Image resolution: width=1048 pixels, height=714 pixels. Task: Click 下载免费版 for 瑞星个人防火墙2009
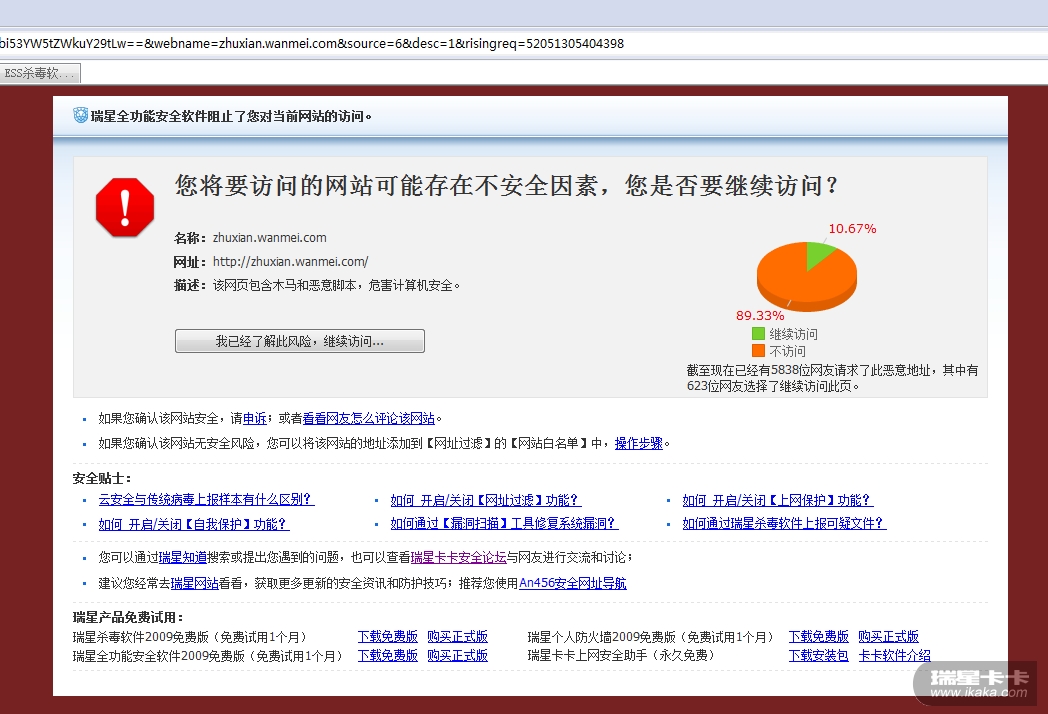coord(819,636)
